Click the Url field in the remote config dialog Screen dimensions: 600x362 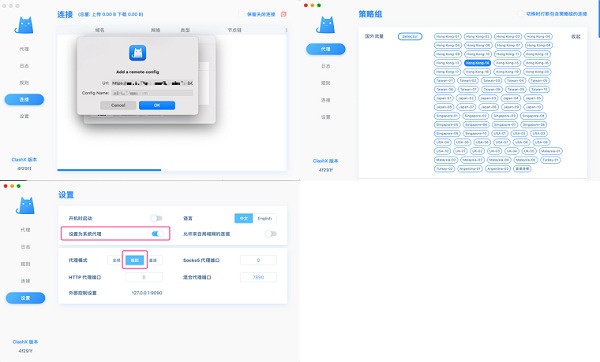click(x=152, y=83)
